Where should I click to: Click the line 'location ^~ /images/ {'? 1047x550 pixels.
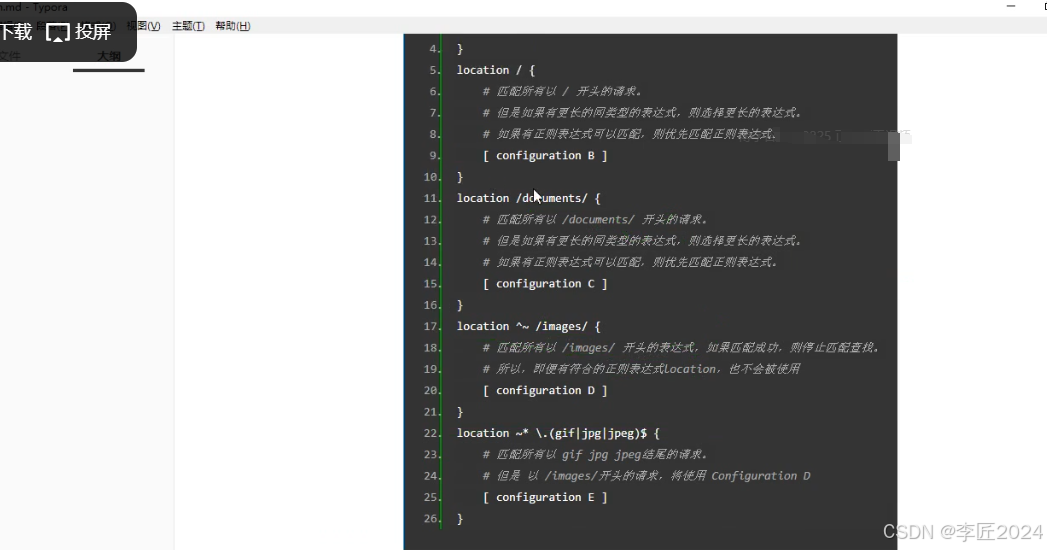(x=528, y=326)
